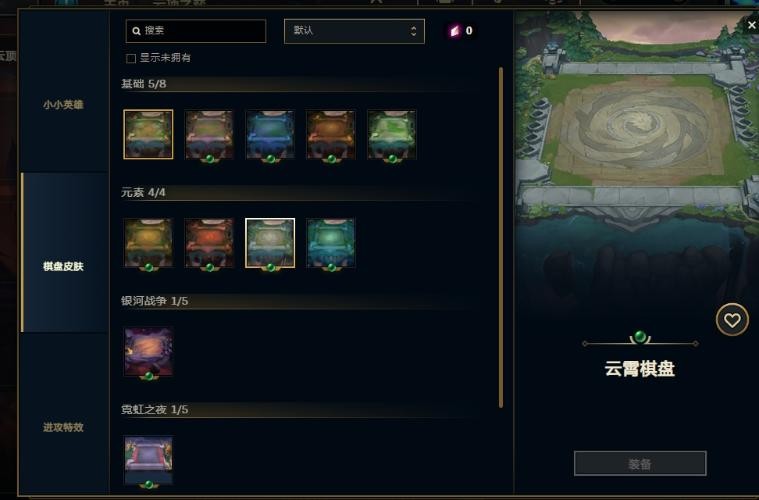
Task: Click the dropdown arrows on 默认 selector
Action: pos(413,31)
